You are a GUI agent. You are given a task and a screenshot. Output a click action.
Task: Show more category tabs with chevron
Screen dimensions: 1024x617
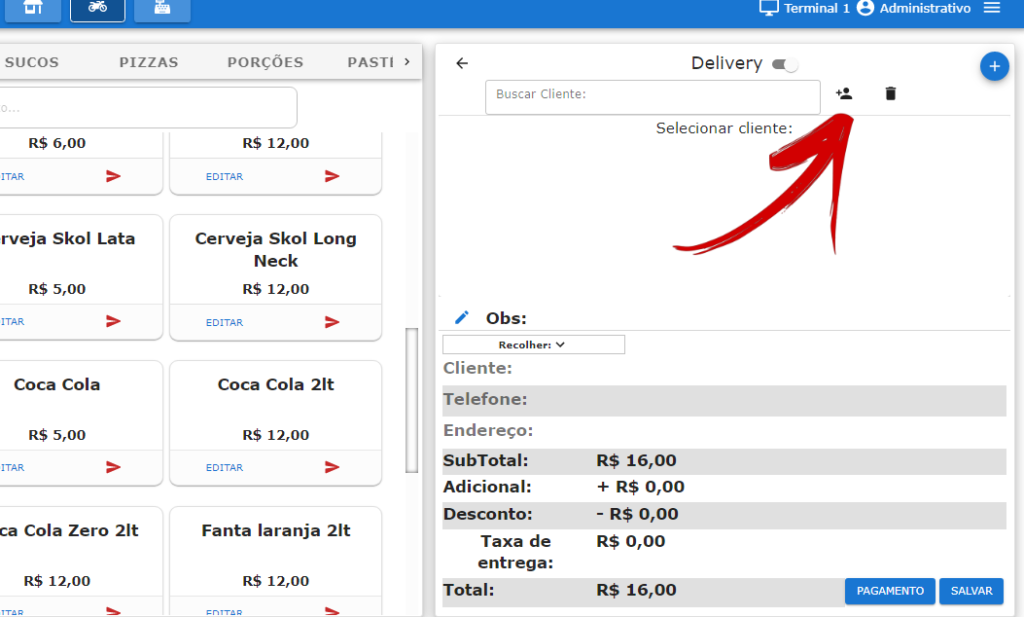407,61
